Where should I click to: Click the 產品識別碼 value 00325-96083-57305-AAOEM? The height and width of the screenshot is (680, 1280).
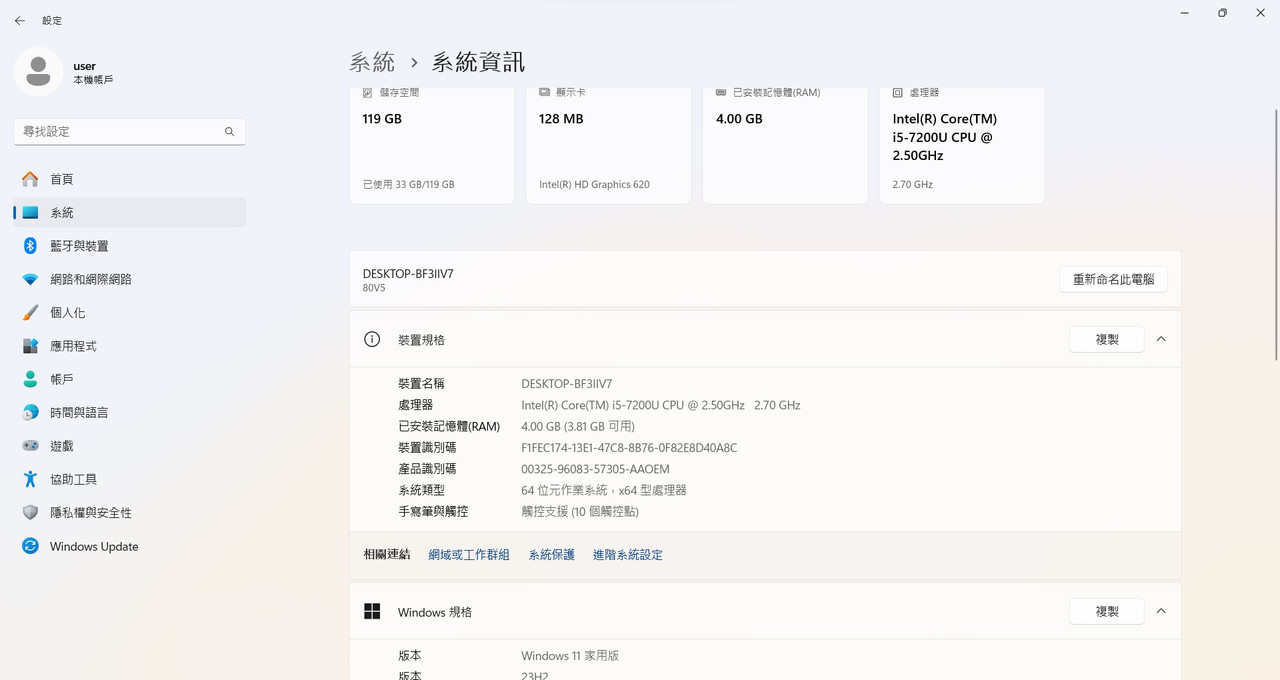point(595,469)
